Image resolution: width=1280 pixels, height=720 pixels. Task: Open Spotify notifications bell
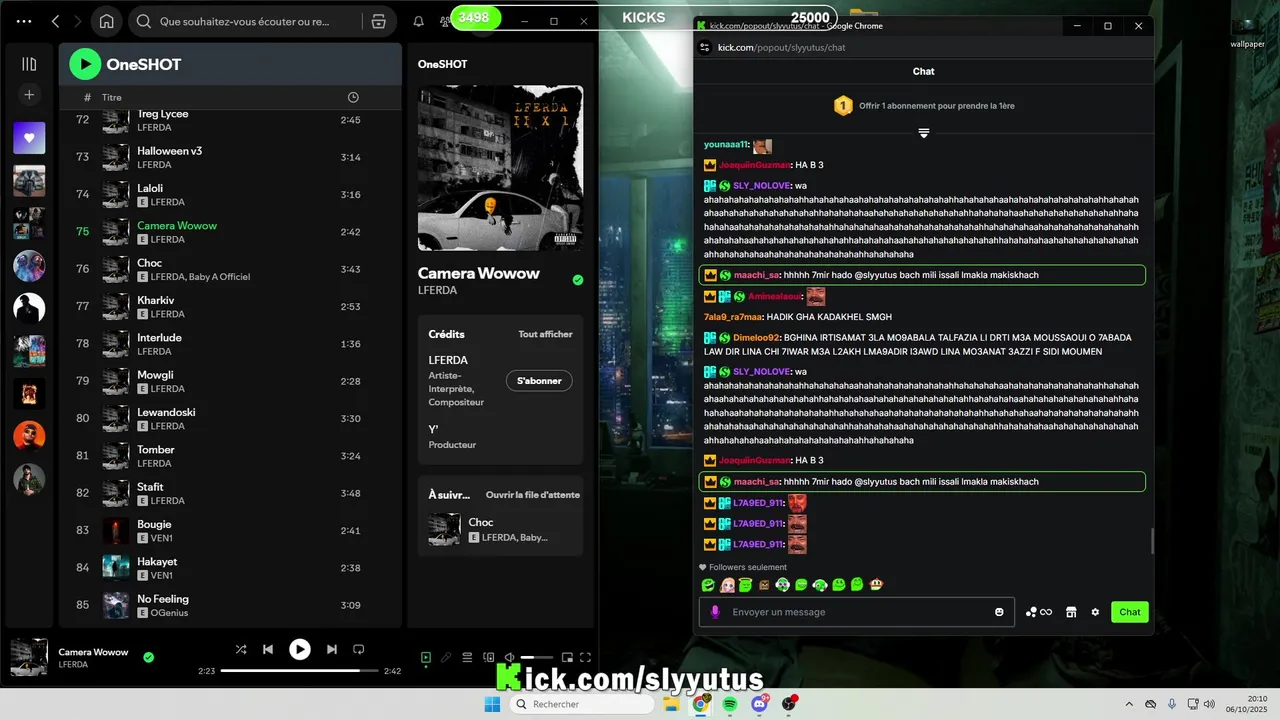tap(418, 21)
